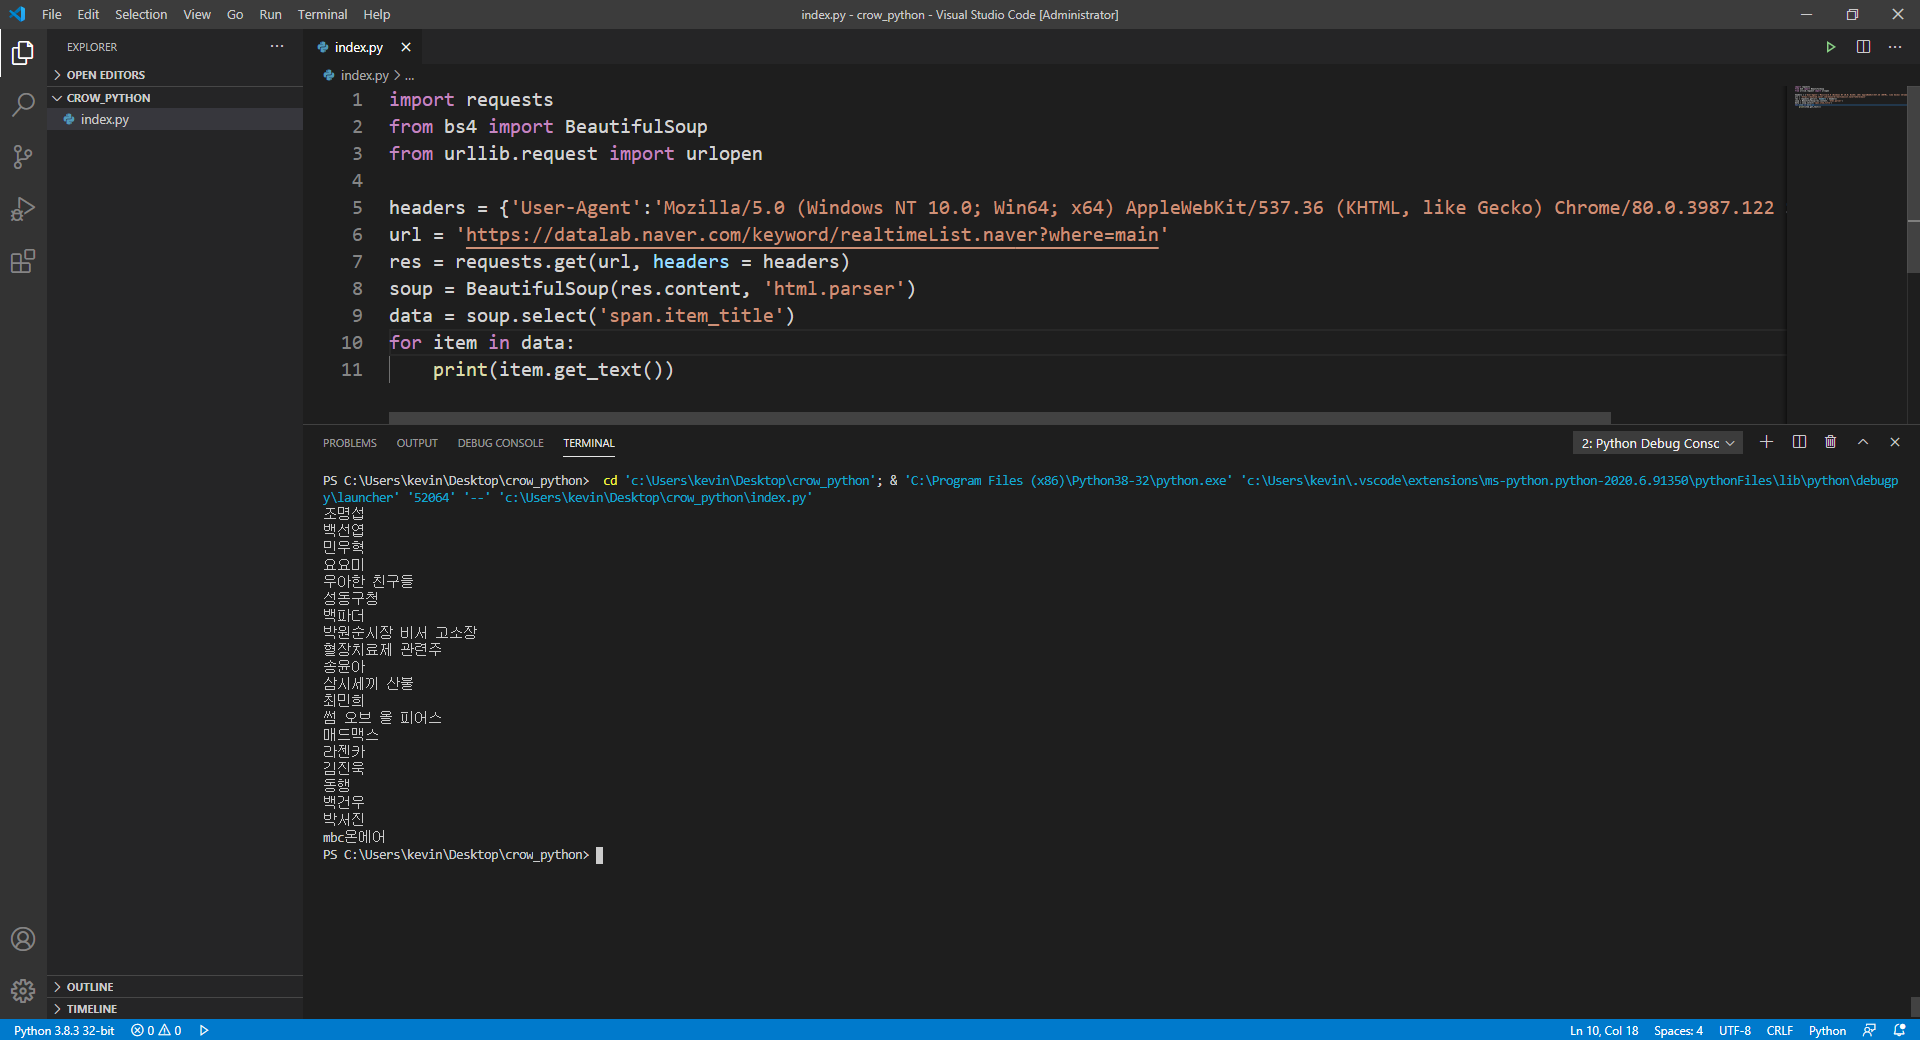Open the File menu
Image resolution: width=1920 pixels, height=1040 pixels.
tap(52, 14)
